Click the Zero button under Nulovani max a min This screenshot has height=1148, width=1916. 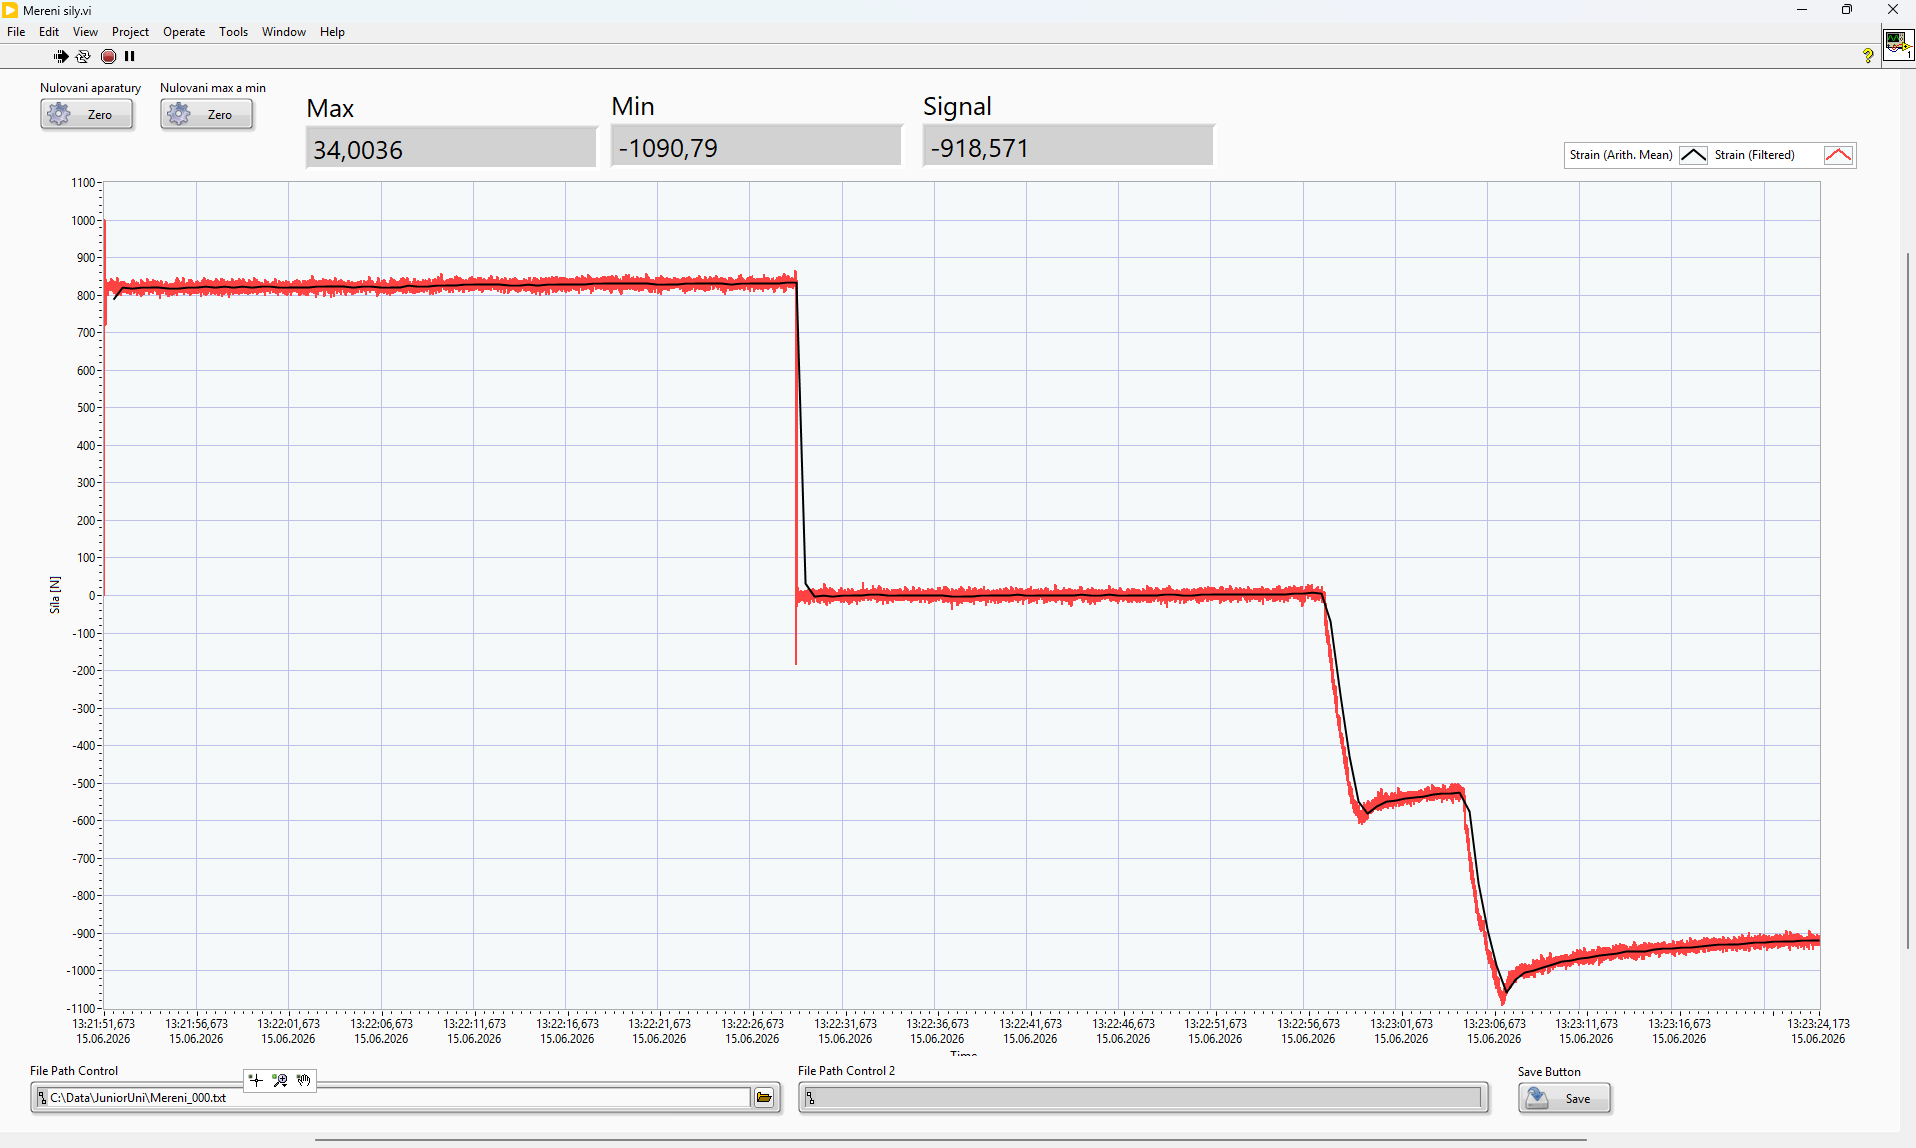207,115
